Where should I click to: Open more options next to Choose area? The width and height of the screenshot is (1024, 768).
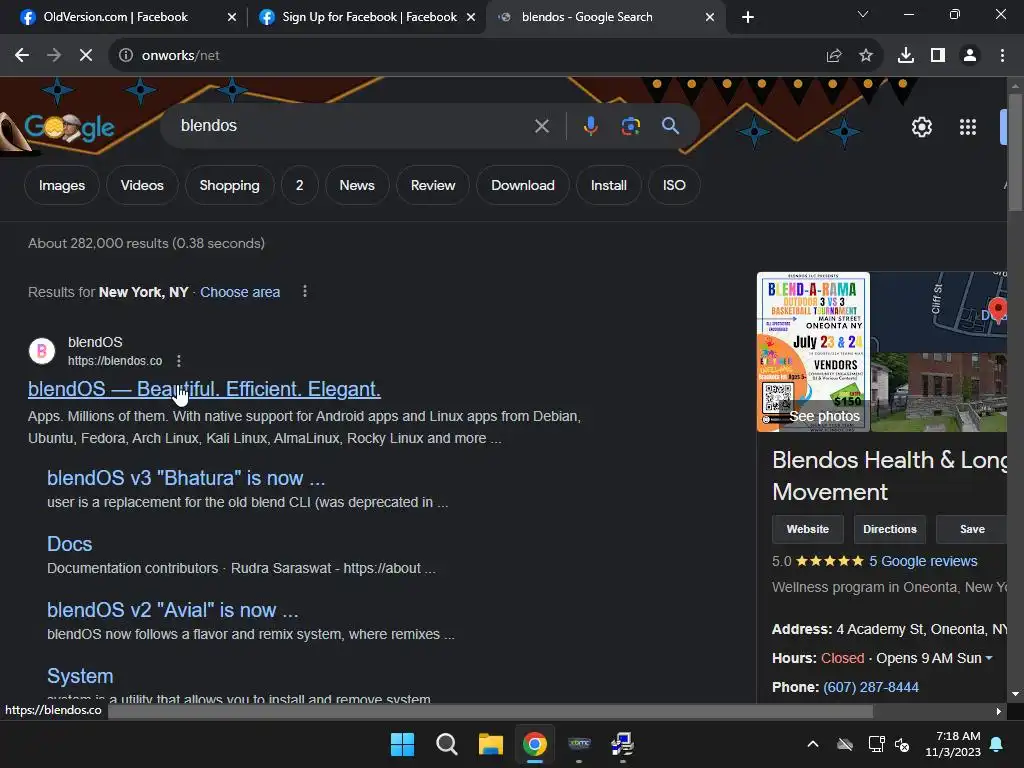click(x=304, y=291)
